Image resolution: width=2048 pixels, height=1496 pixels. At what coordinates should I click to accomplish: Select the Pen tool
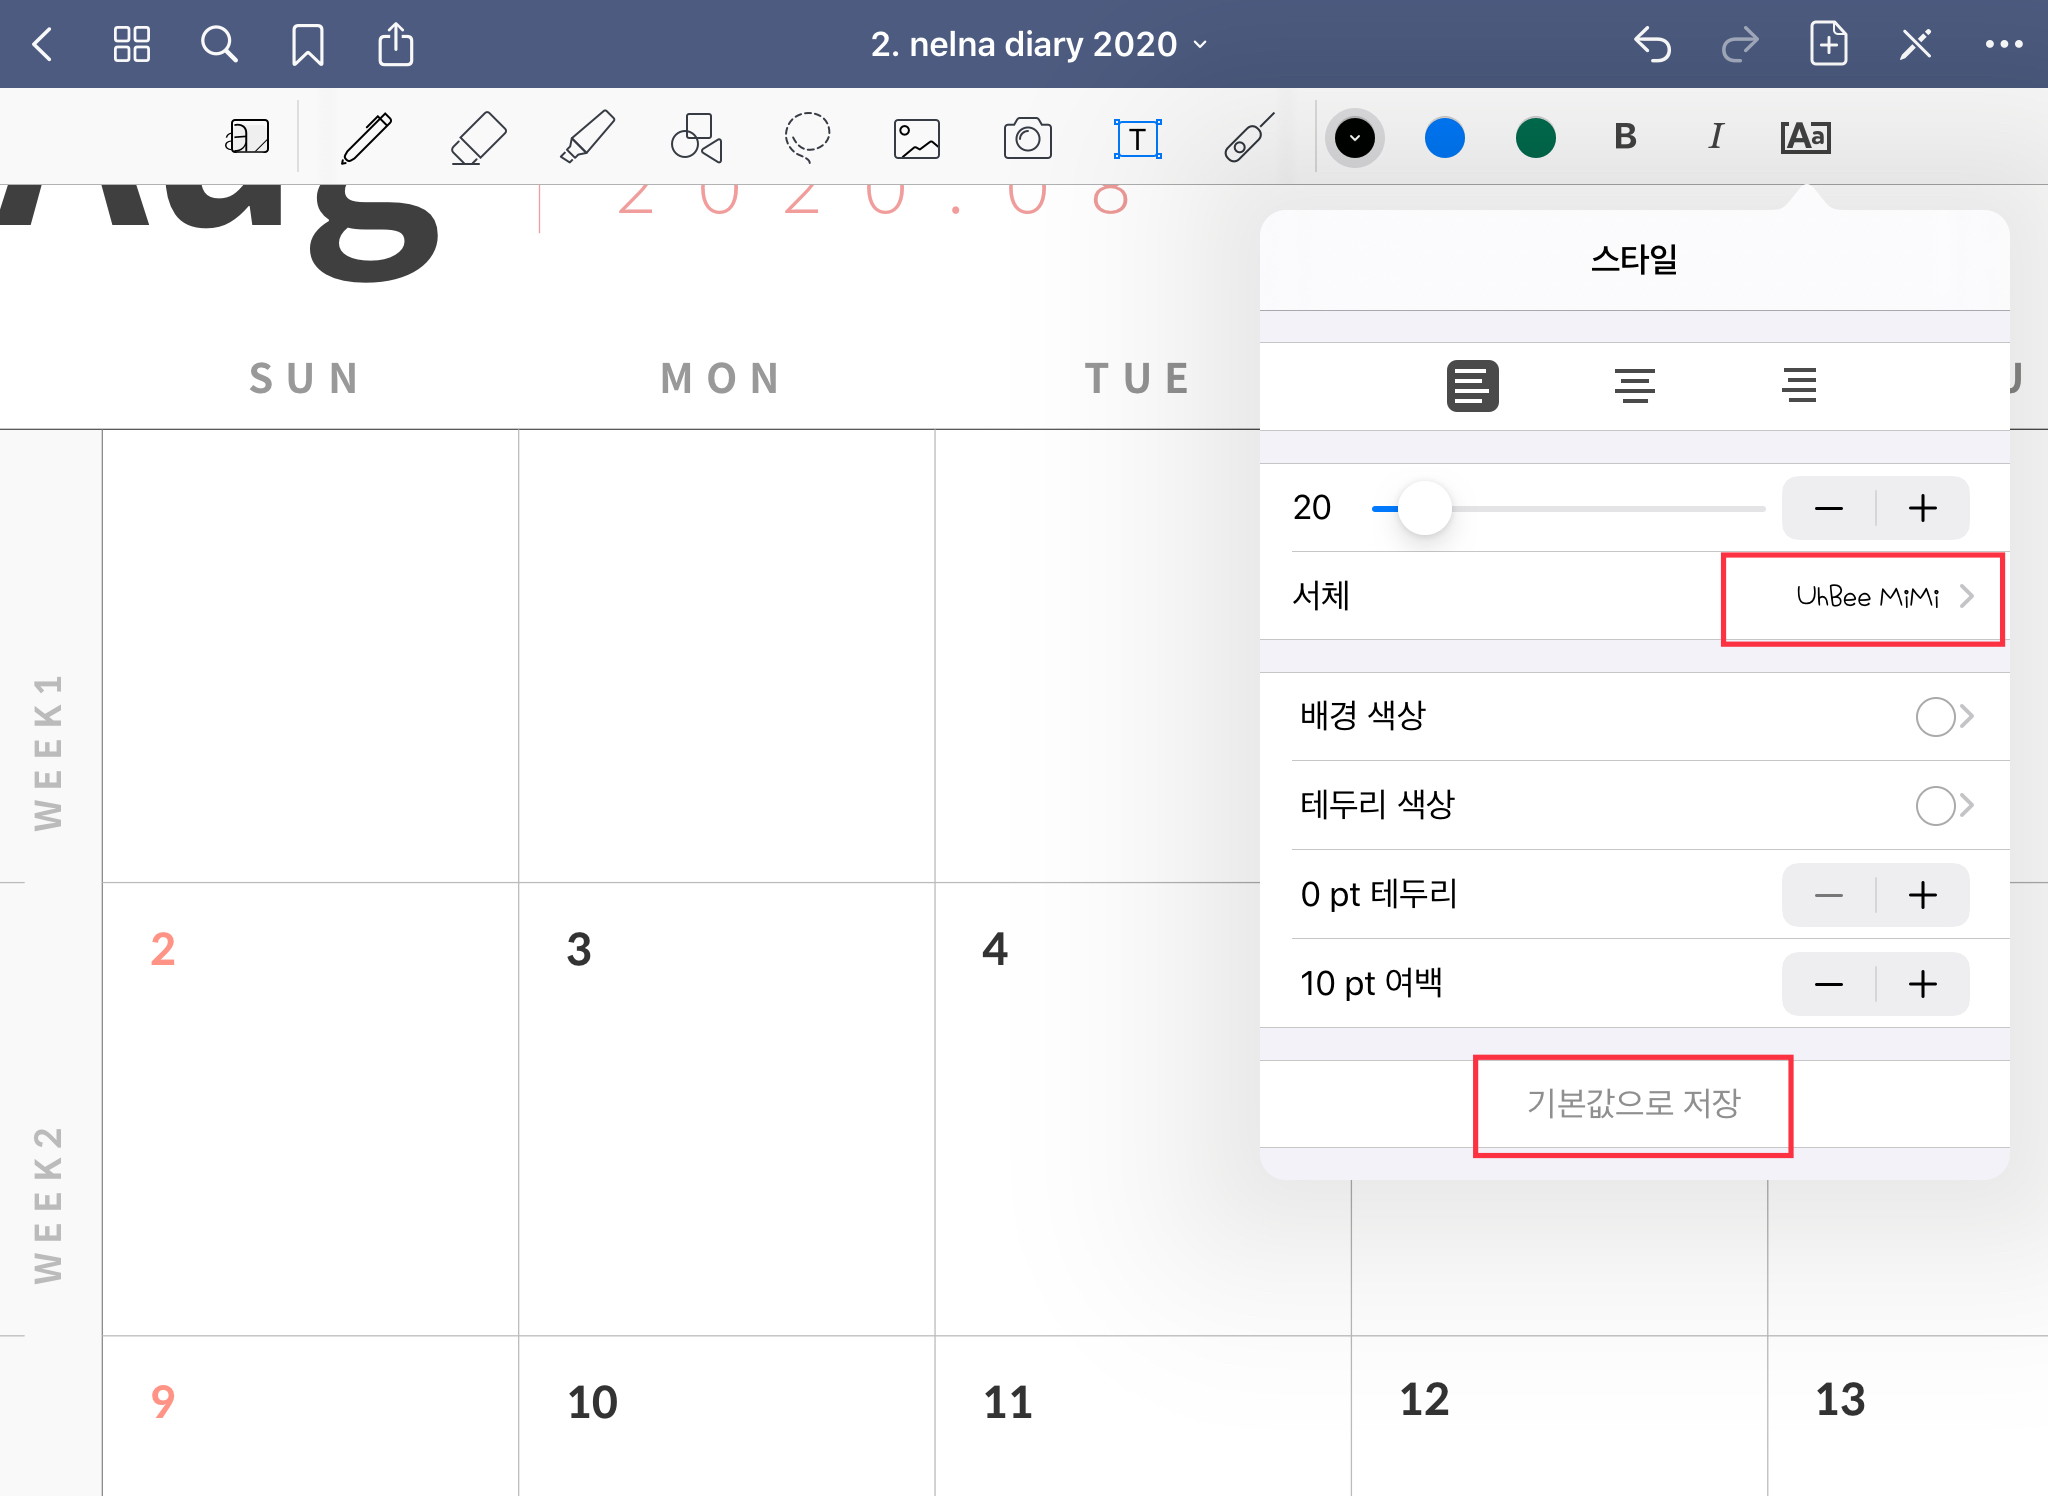coord(367,138)
